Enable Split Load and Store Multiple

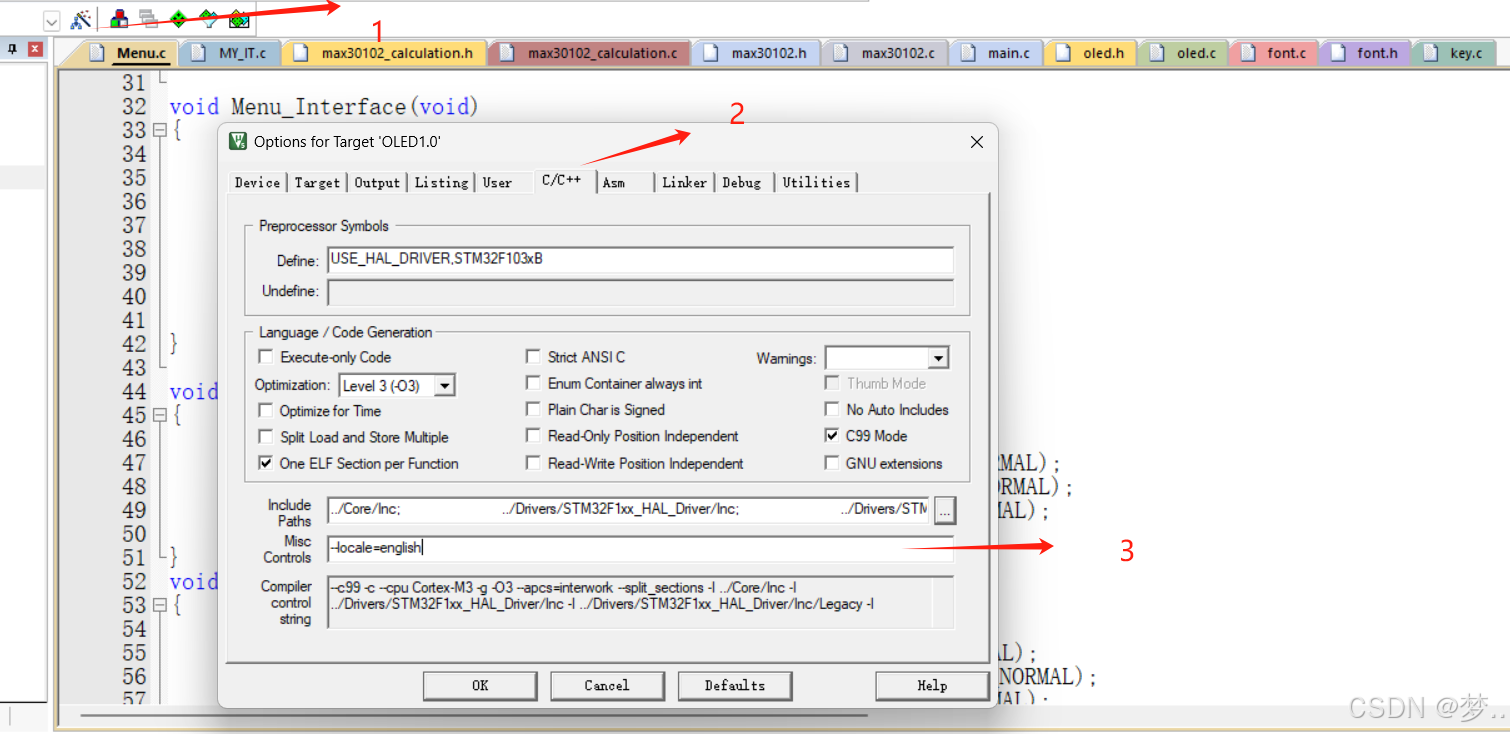(x=266, y=437)
